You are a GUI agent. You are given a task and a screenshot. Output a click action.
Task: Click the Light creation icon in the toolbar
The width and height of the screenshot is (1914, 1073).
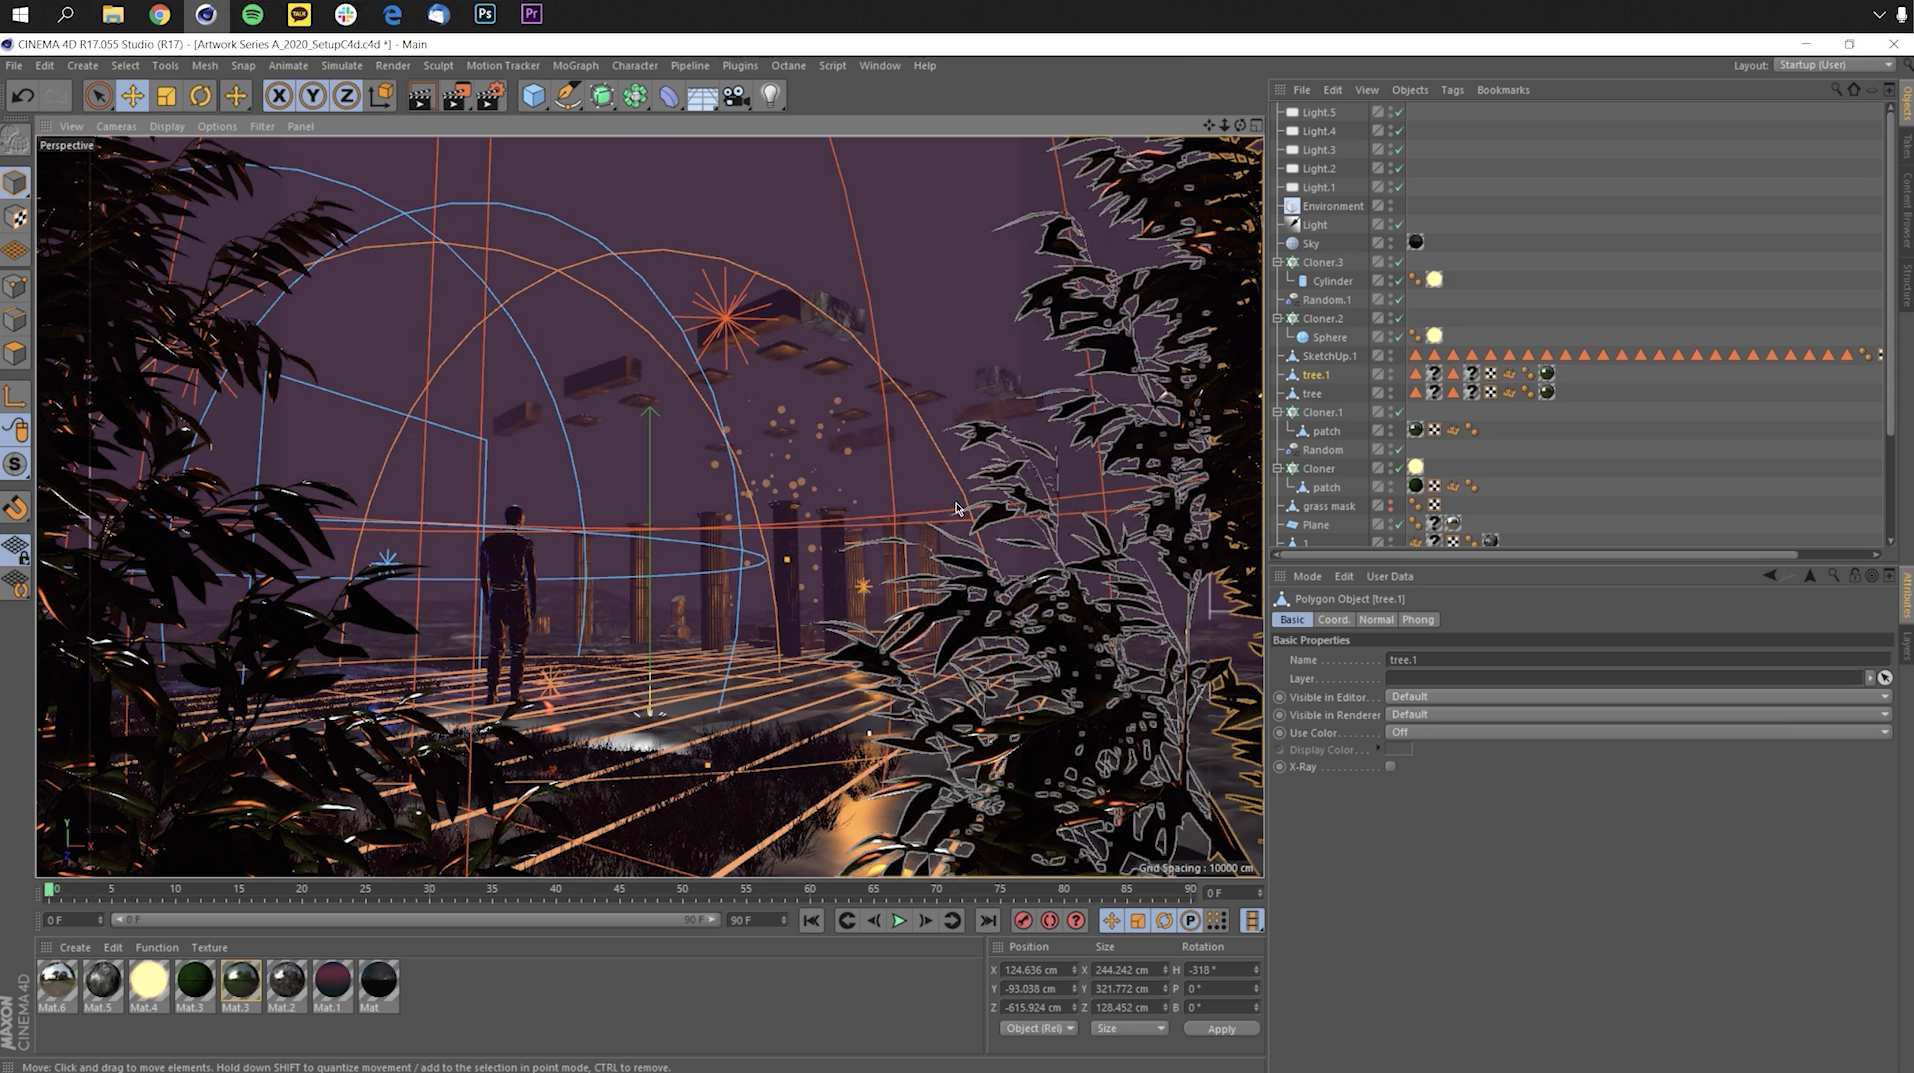tap(770, 95)
